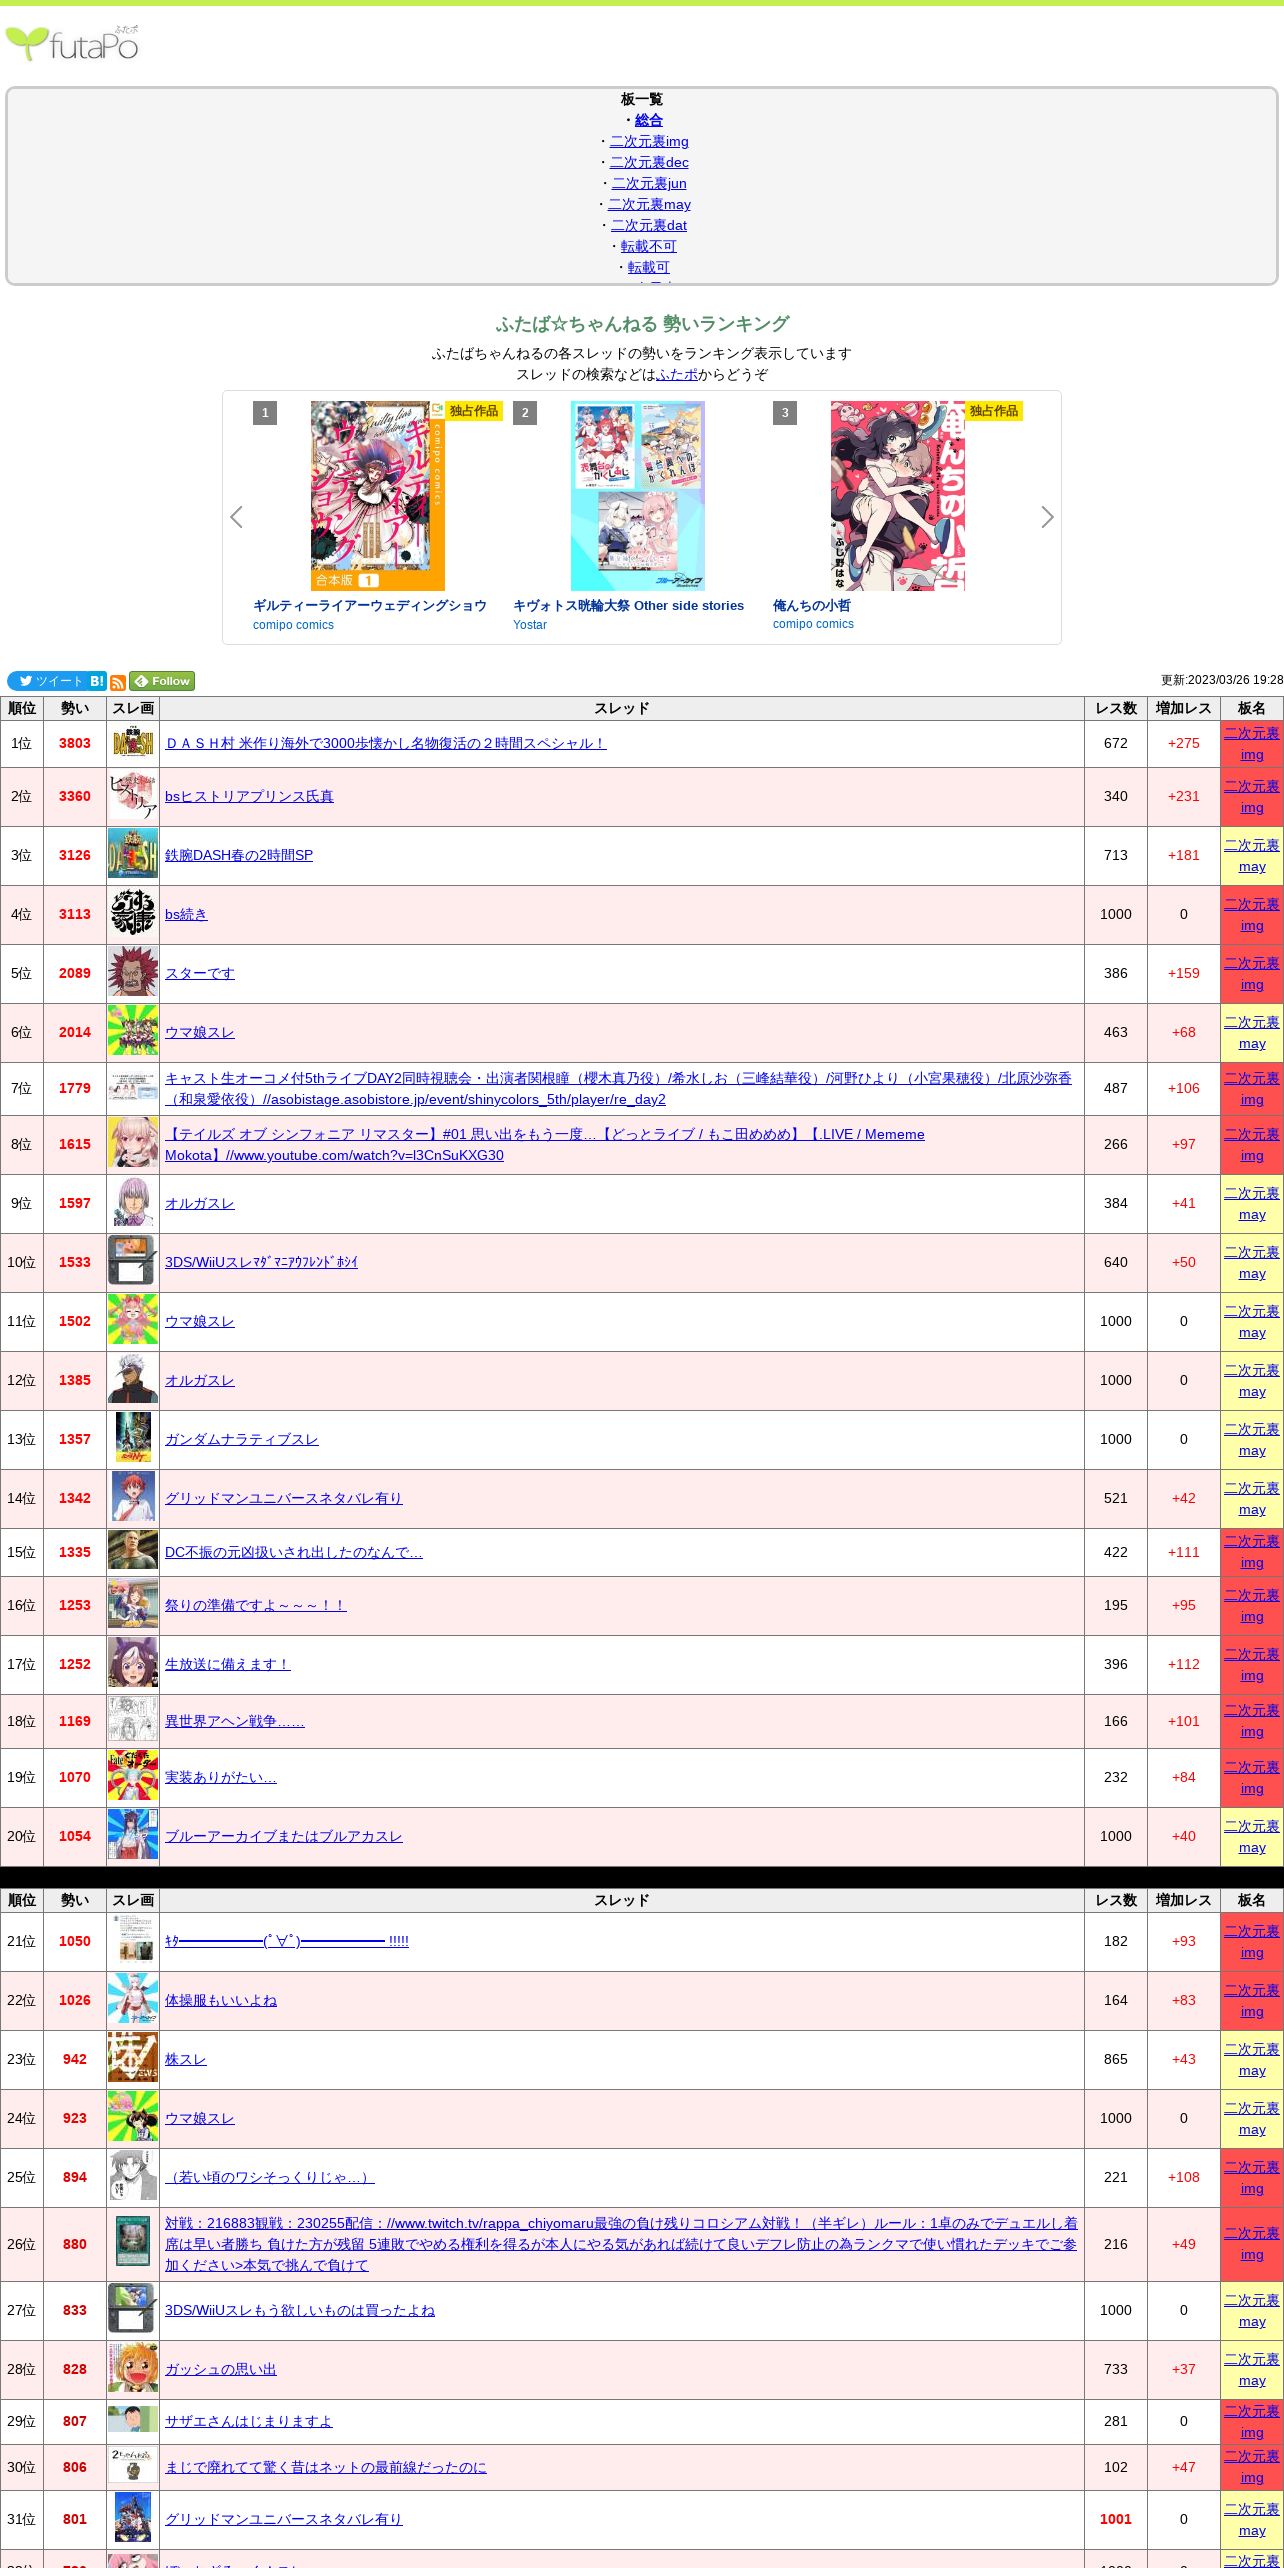Click Yostar publisher link in carousel

click(530, 625)
